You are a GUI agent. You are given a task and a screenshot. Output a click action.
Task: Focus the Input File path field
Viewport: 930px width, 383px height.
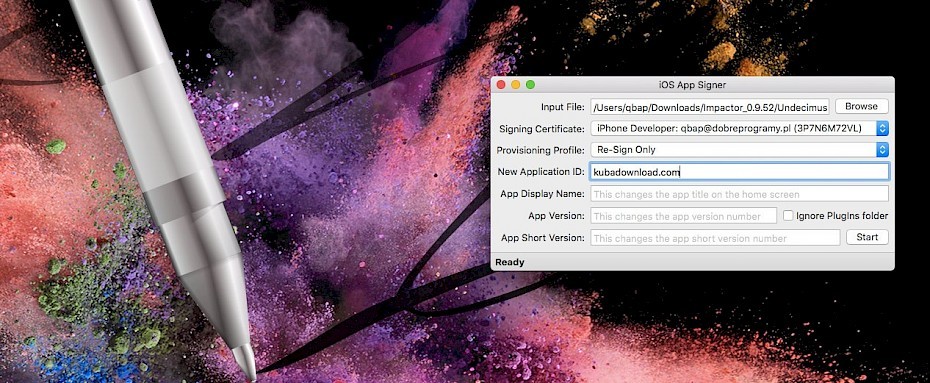click(710, 107)
